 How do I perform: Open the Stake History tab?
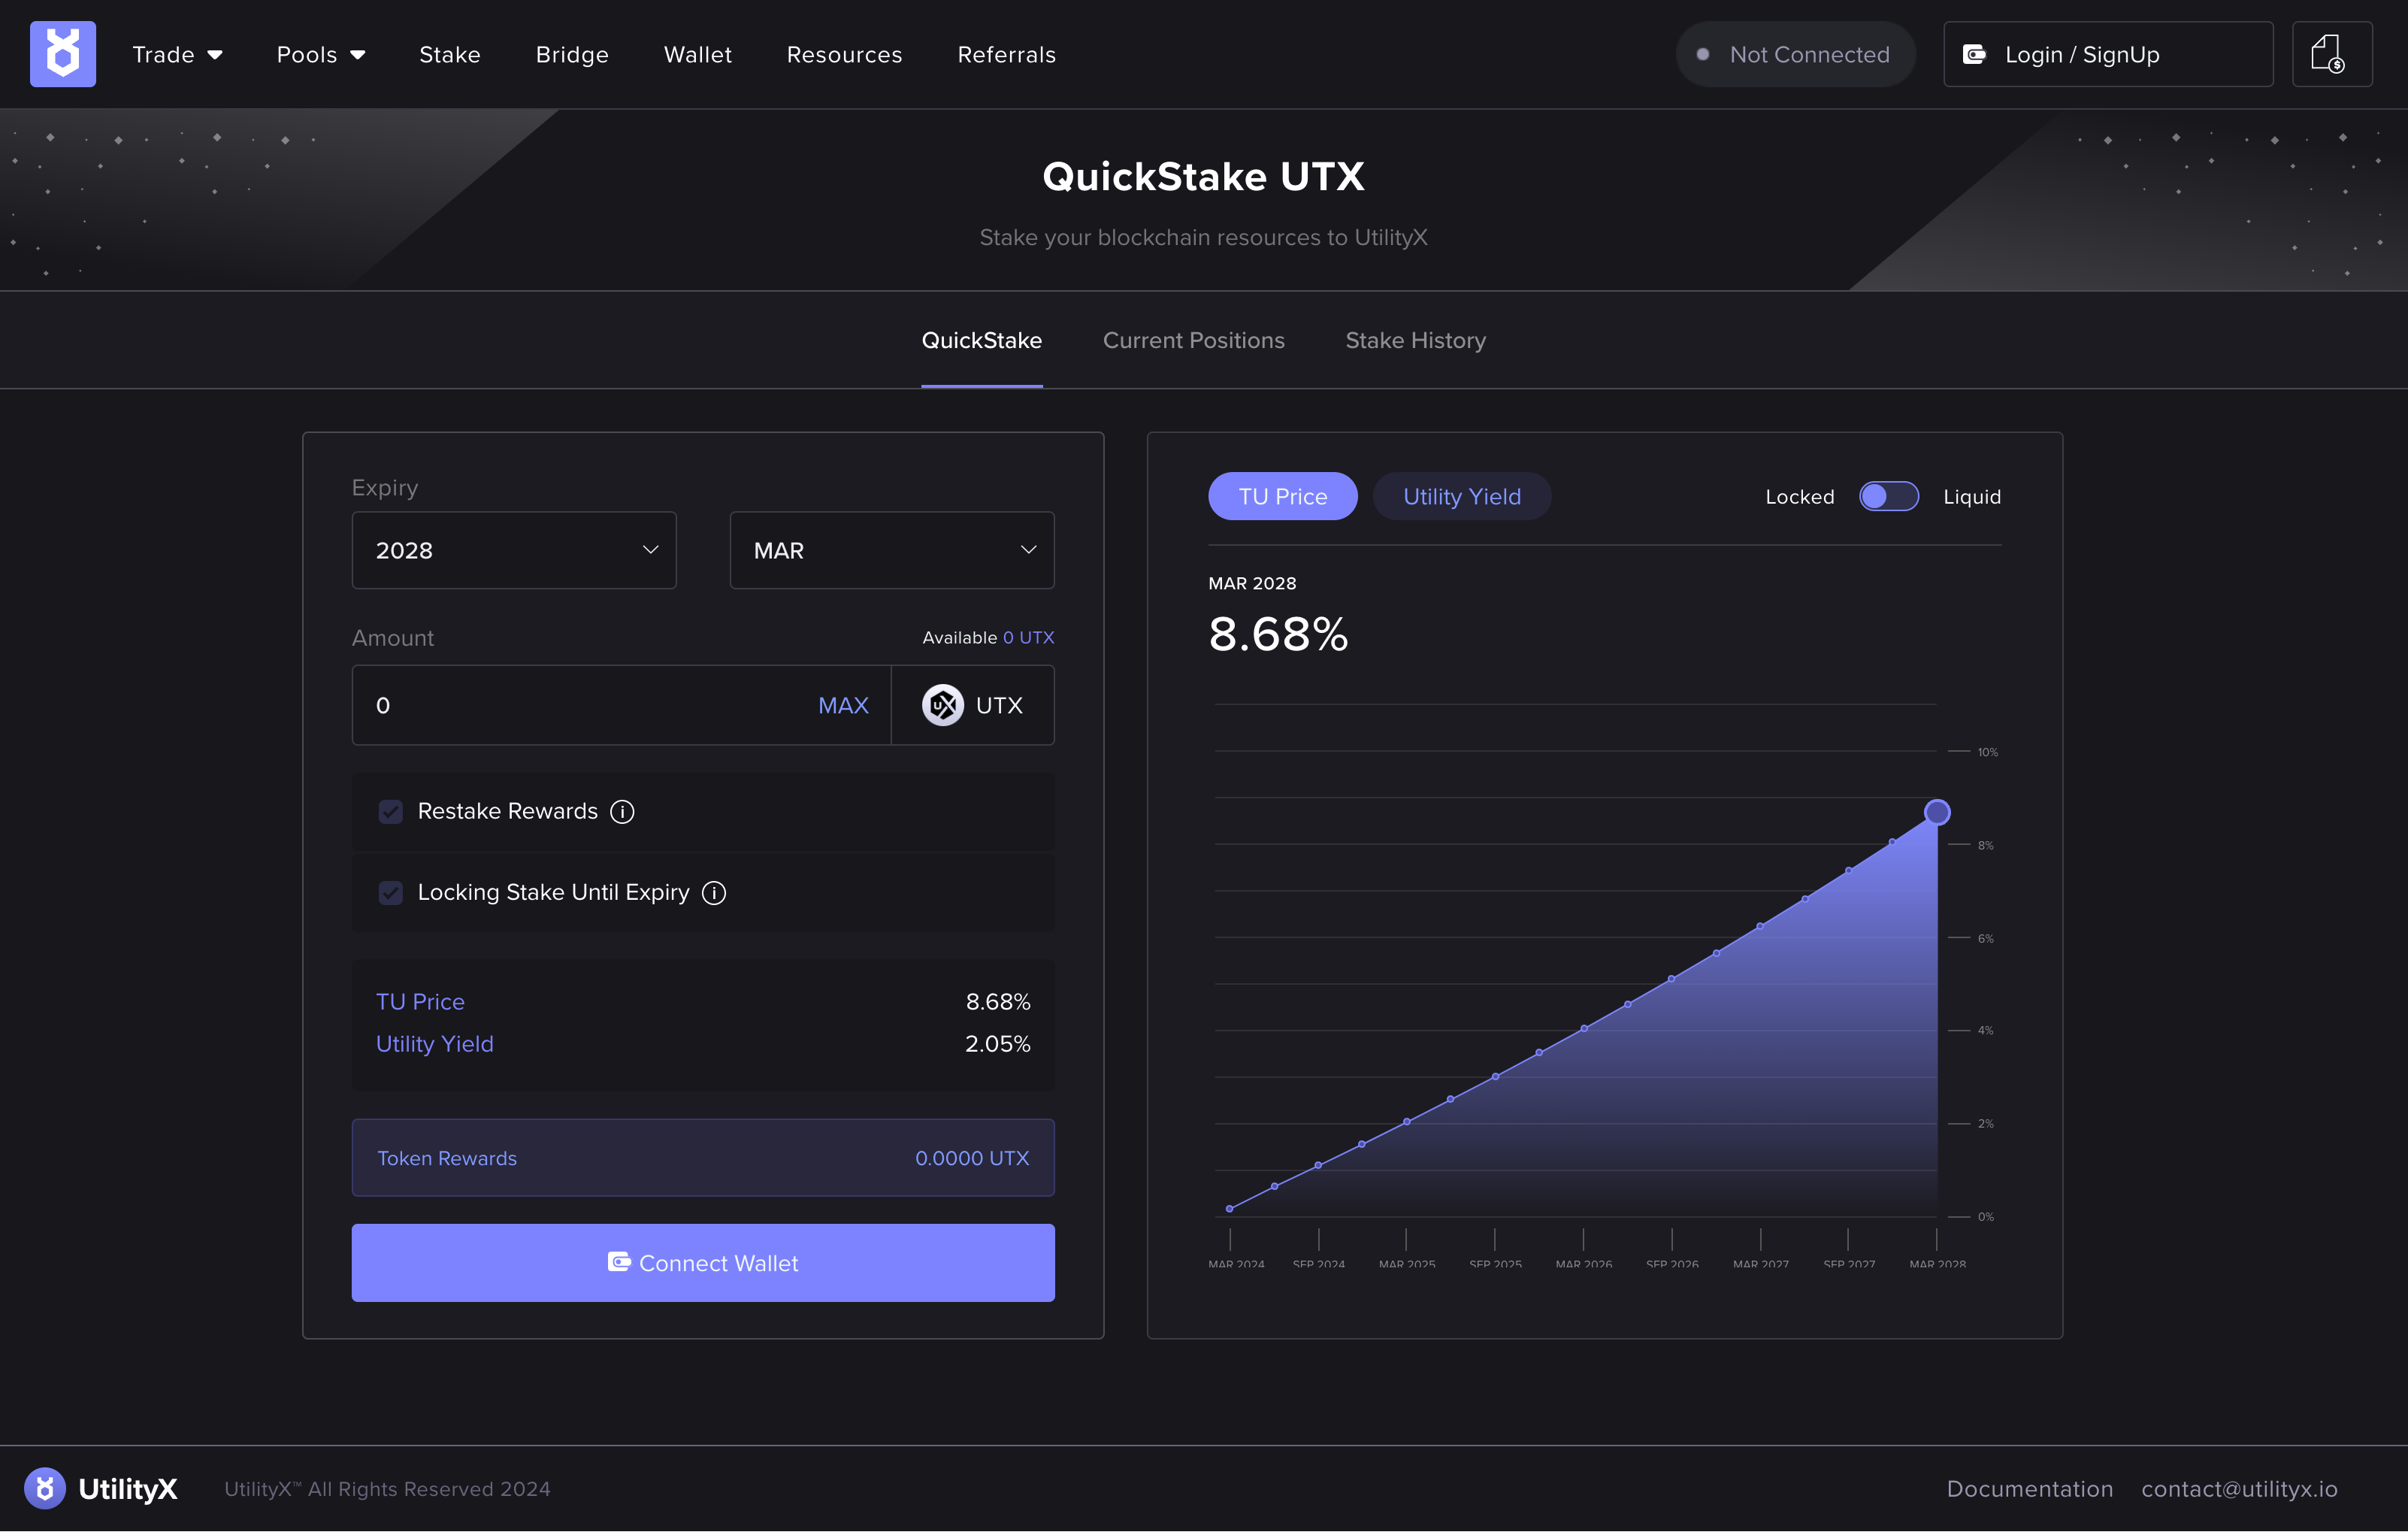[x=1415, y=340]
